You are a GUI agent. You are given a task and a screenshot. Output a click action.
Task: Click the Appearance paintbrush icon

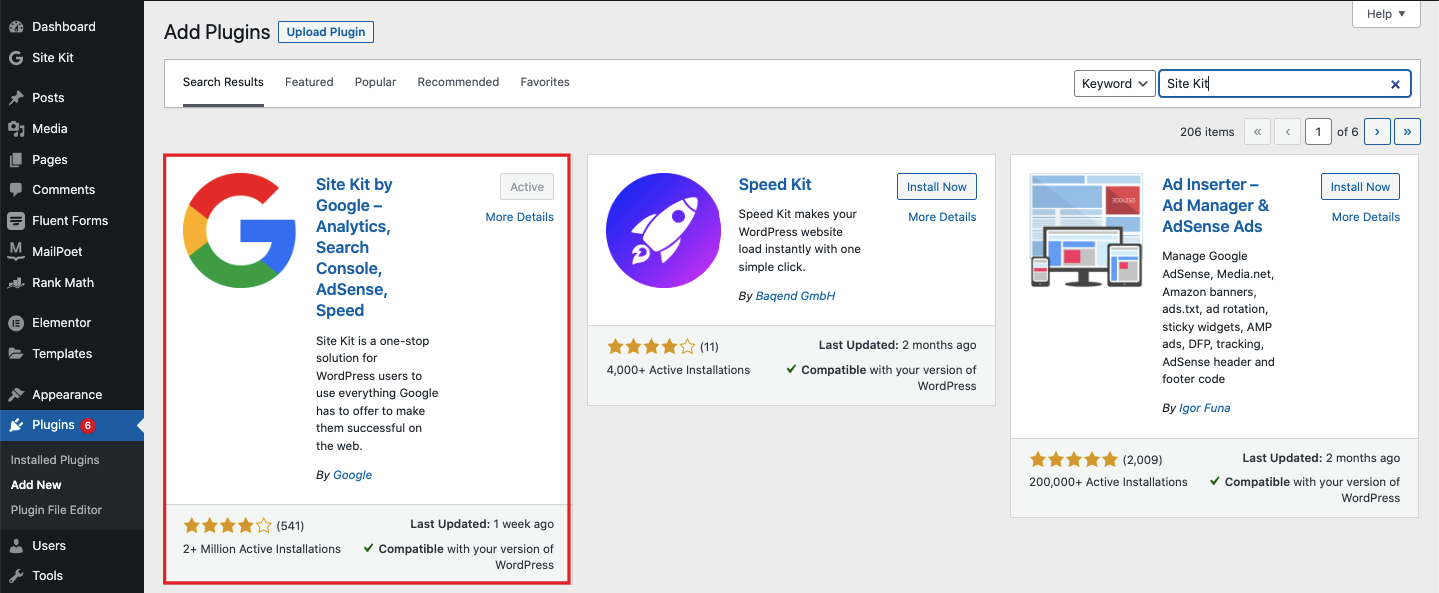(x=16, y=395)
